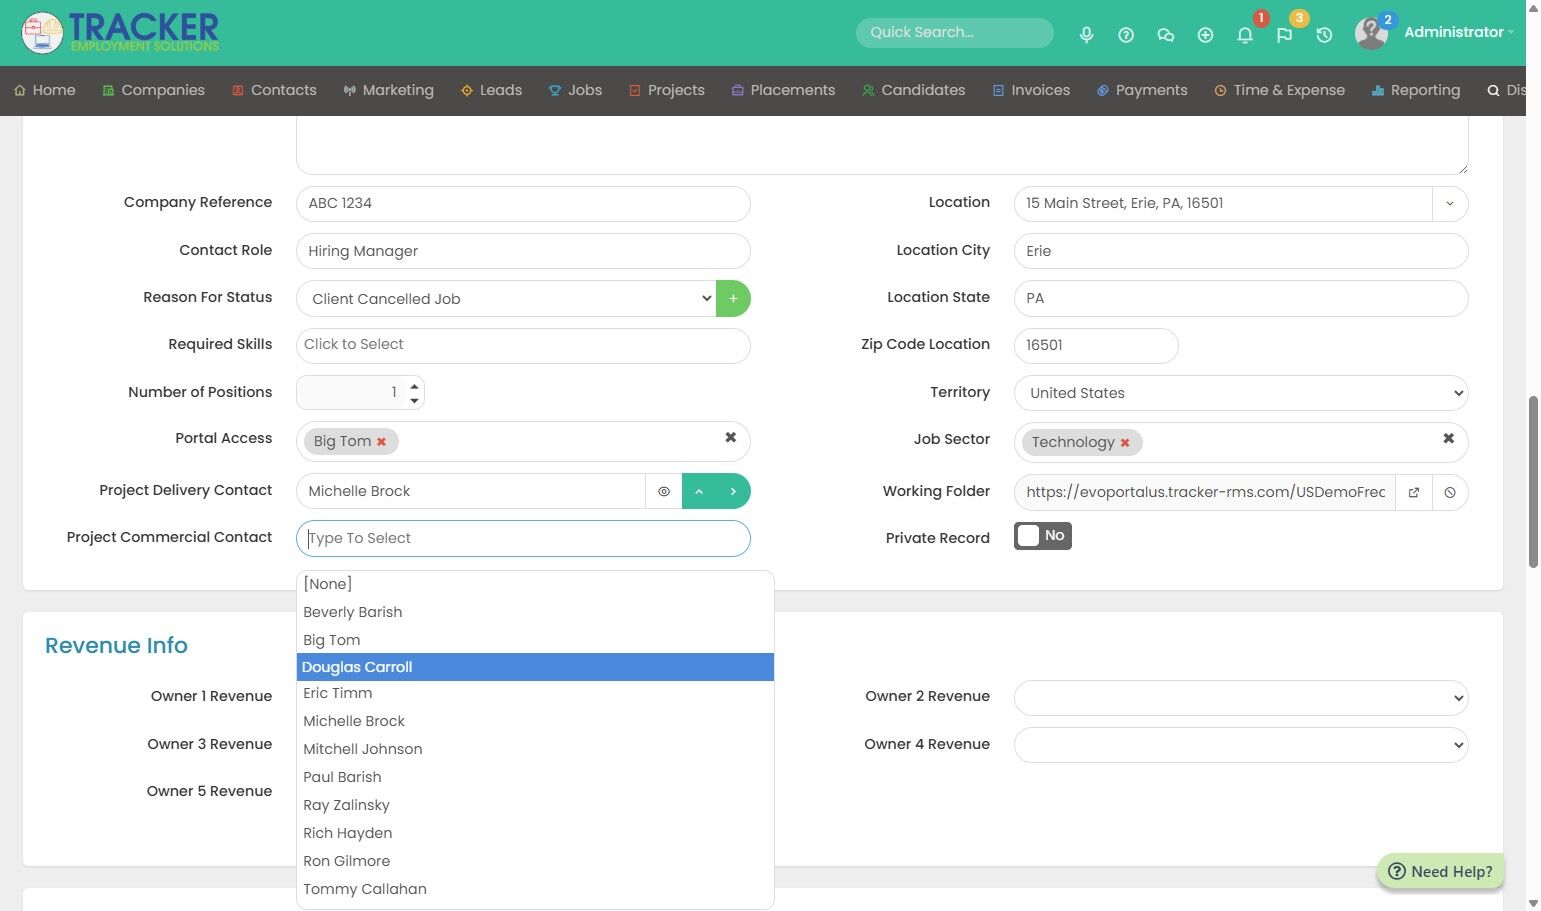Toggle the Private Record switch
The width and height of the screenshot is (1541, 911).
(1043, 536)
